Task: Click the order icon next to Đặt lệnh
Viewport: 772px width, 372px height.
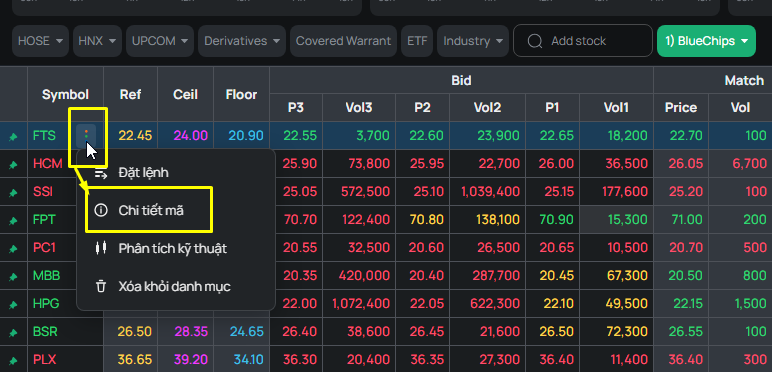Action: 100,173
